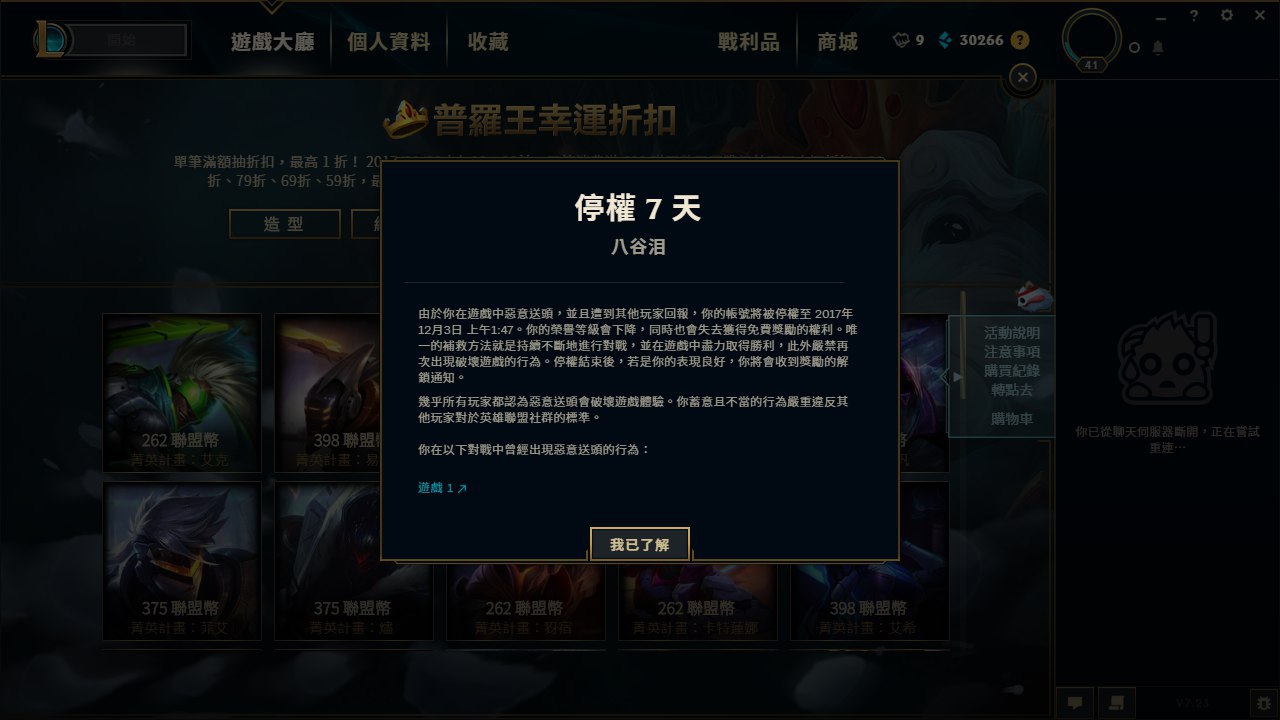
Task: Click the help question mark in title bar
Action: (x=1194, y=15)
